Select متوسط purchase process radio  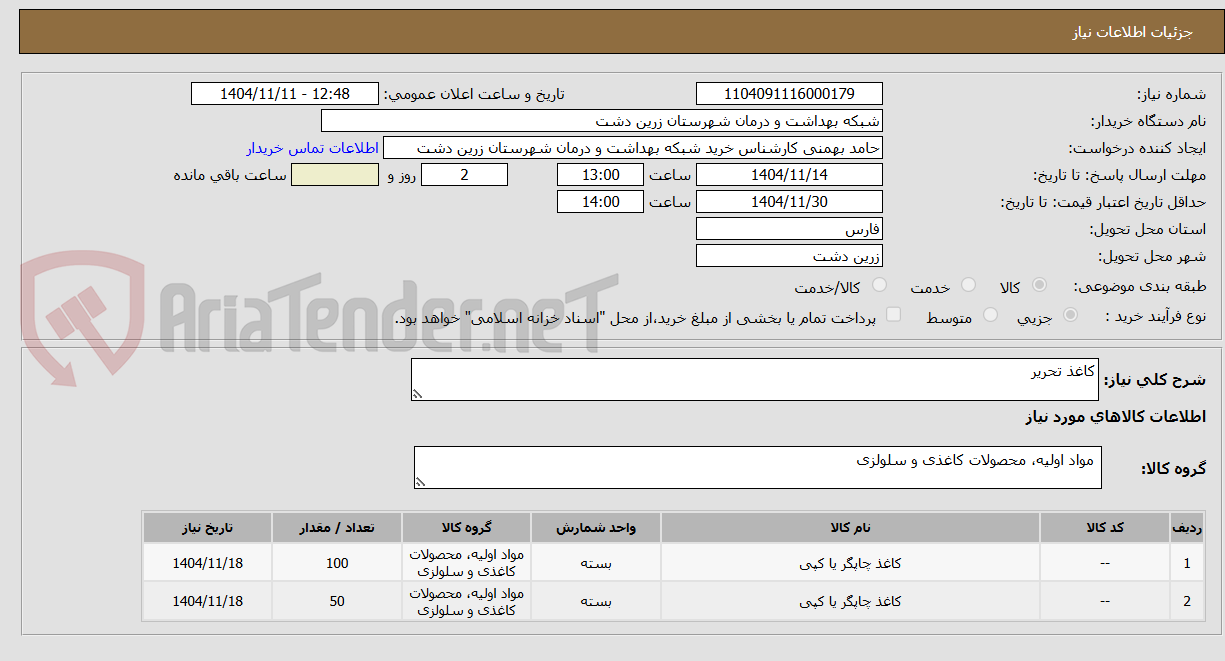pyautogui.click(x=991, y=315)
